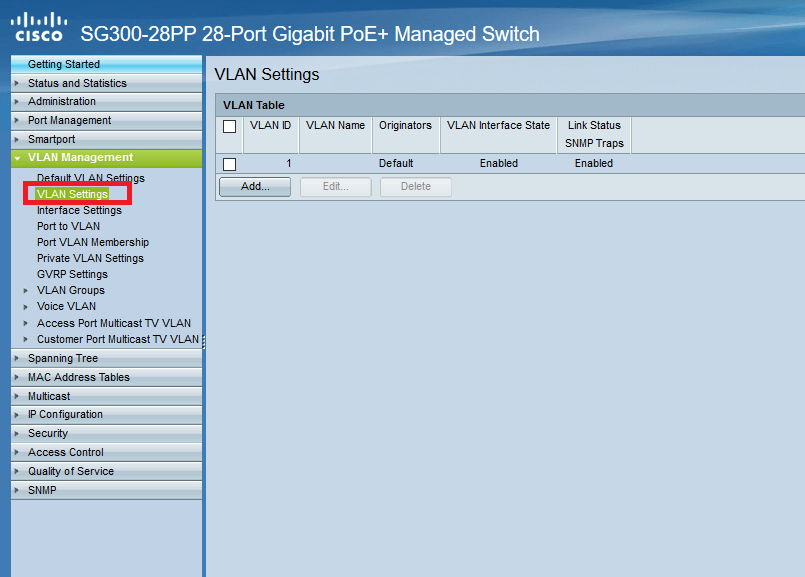Tick the select-all checkbox in VLAN Table header

point(229,126)
